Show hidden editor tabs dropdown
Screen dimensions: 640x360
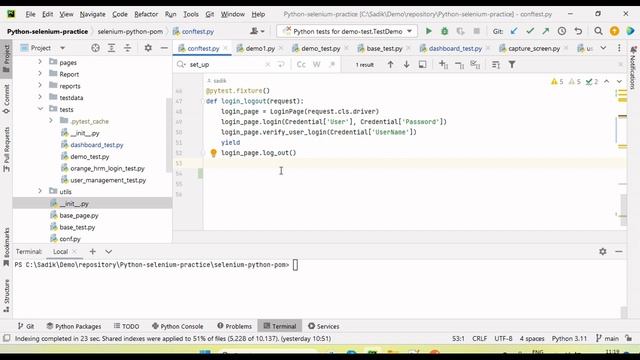[x=603, y=48]
